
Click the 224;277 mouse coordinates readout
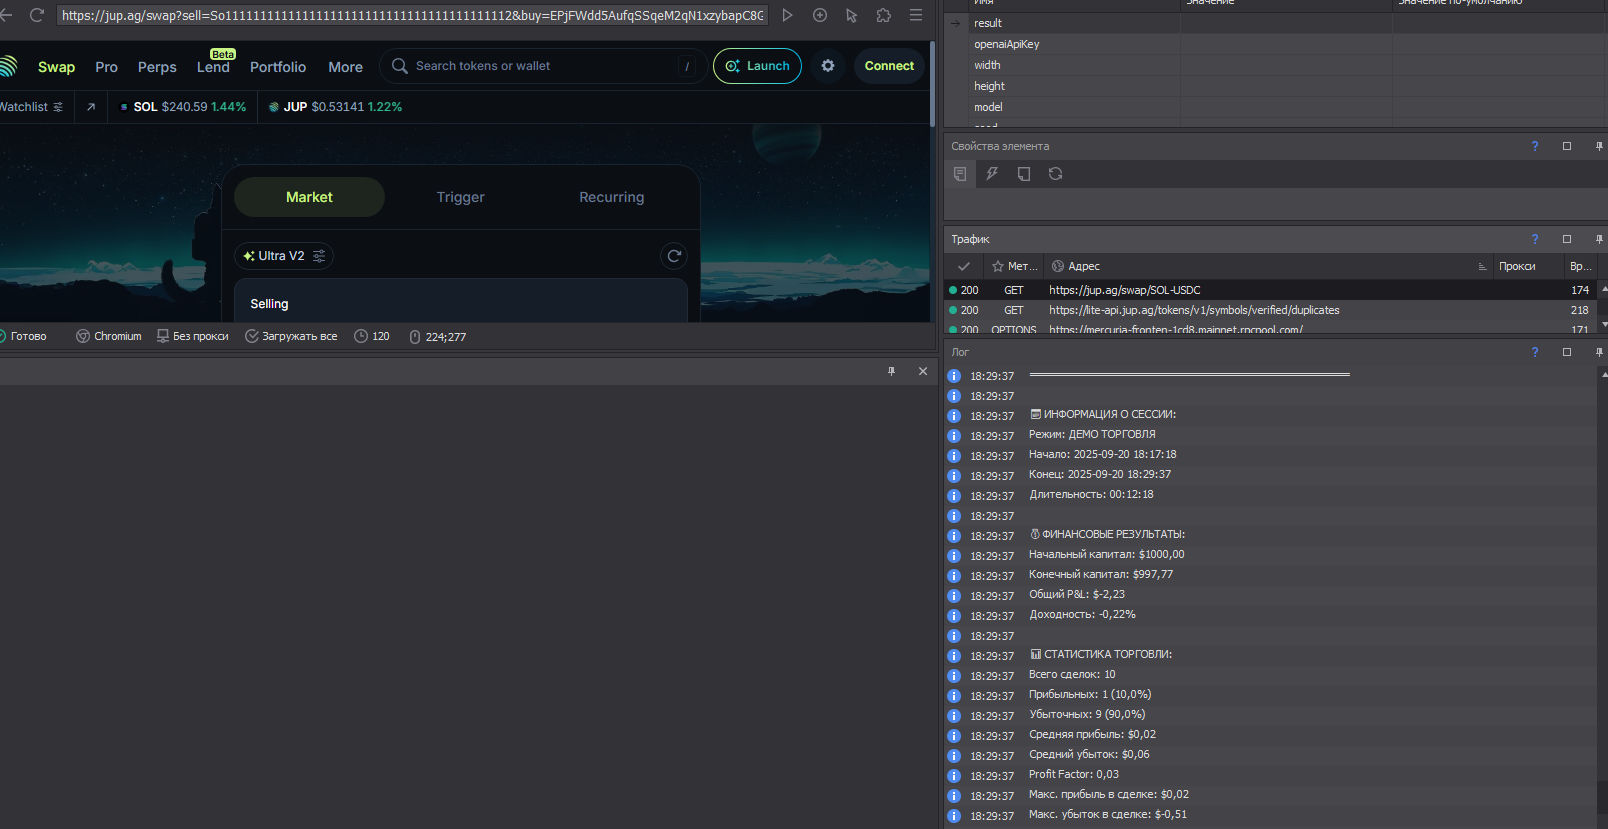pos(438,337)
